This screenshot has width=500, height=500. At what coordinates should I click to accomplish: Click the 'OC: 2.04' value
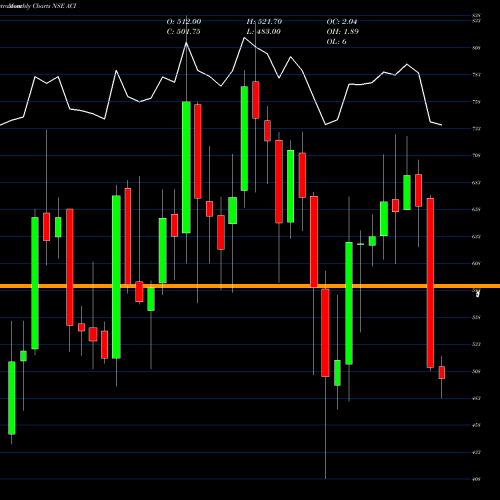(342, 21)
